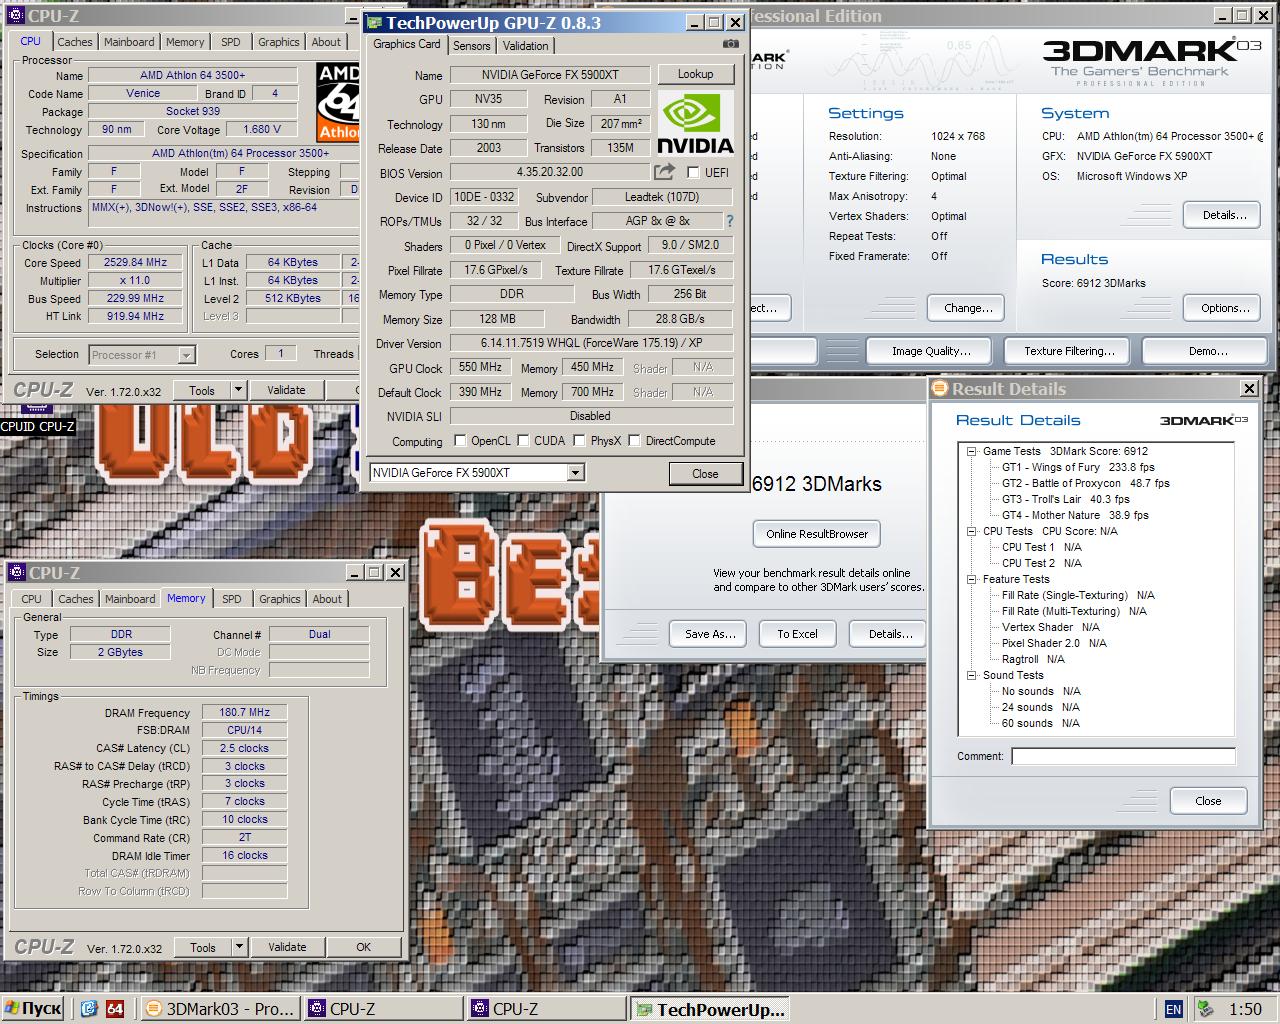The image size is (1280, 1024).
Task: Click the Save As... button
Action: point(710,634)
